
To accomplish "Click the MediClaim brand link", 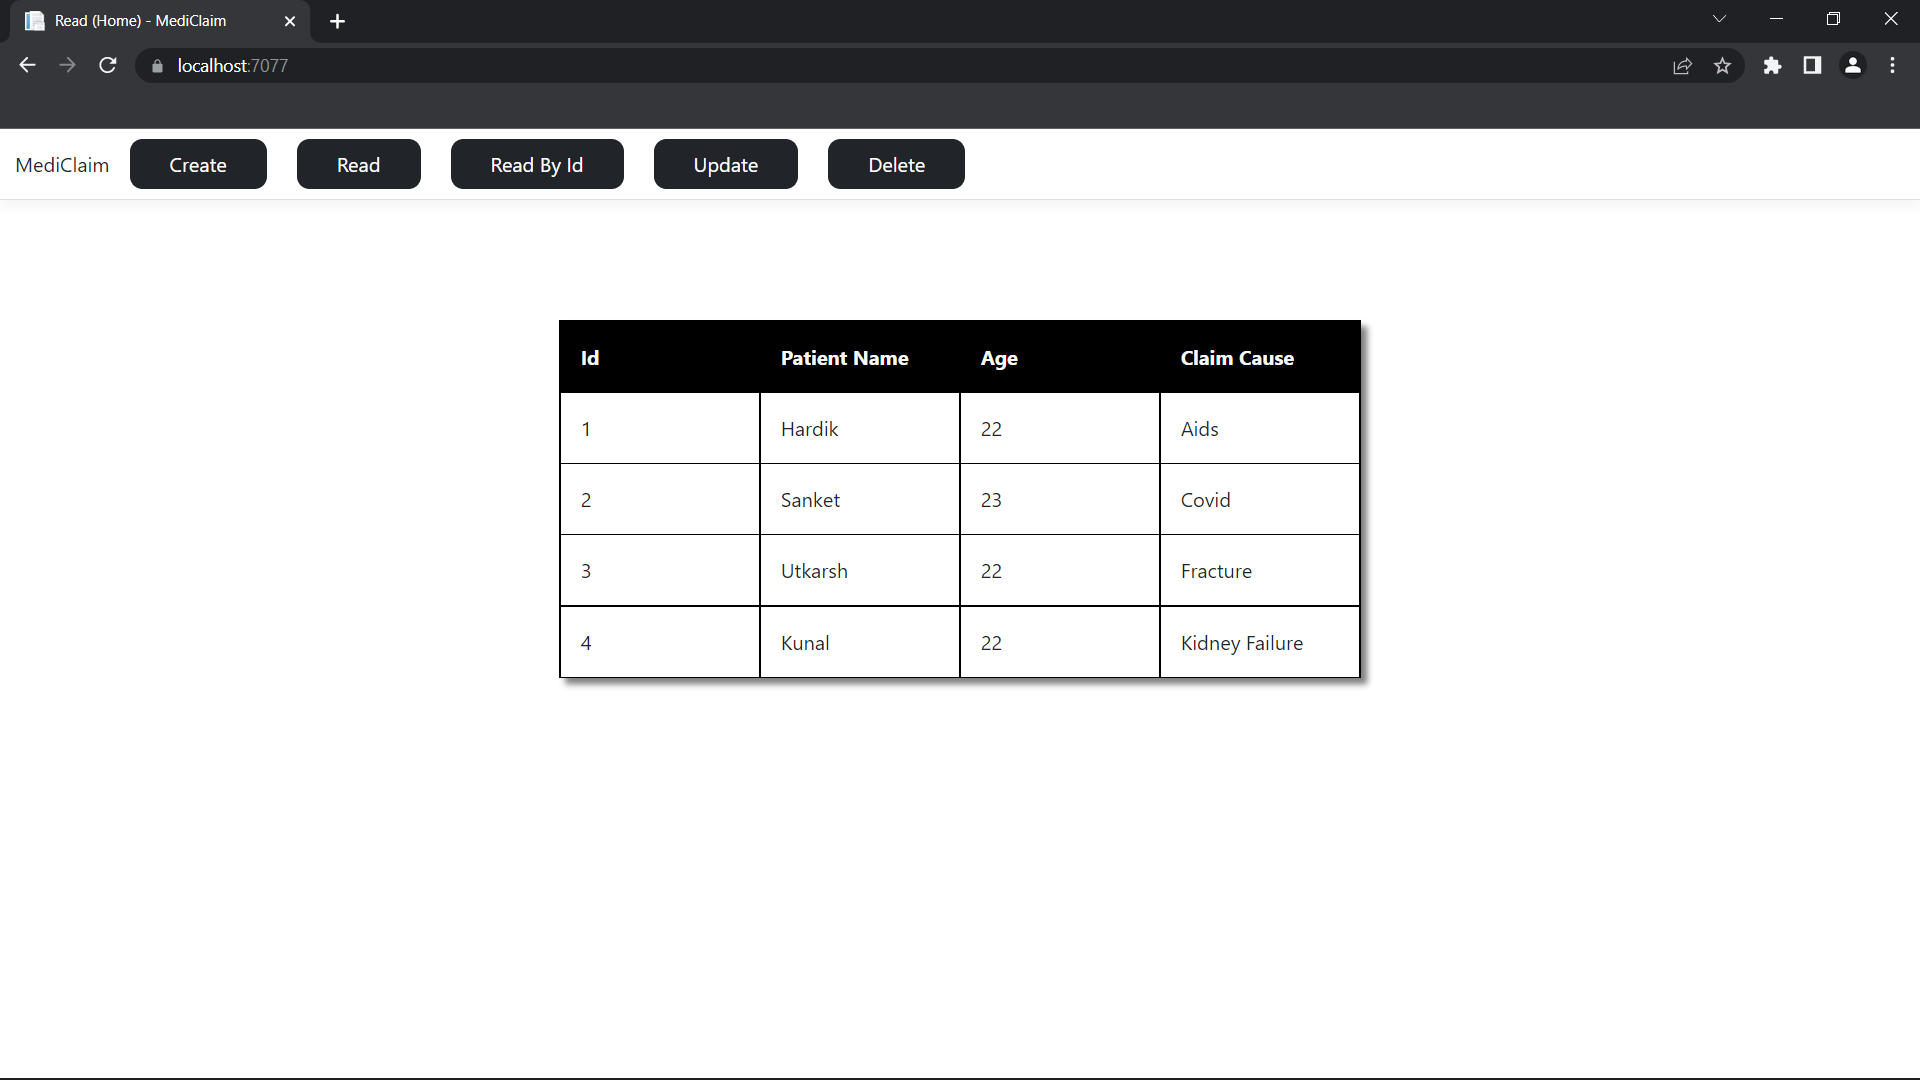I will click(x=62, y=164).
